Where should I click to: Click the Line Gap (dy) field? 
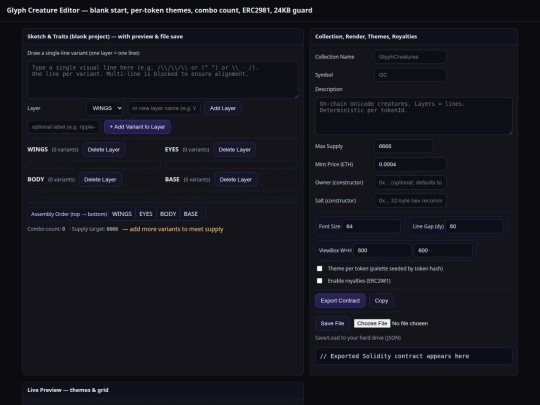(475, 226)
